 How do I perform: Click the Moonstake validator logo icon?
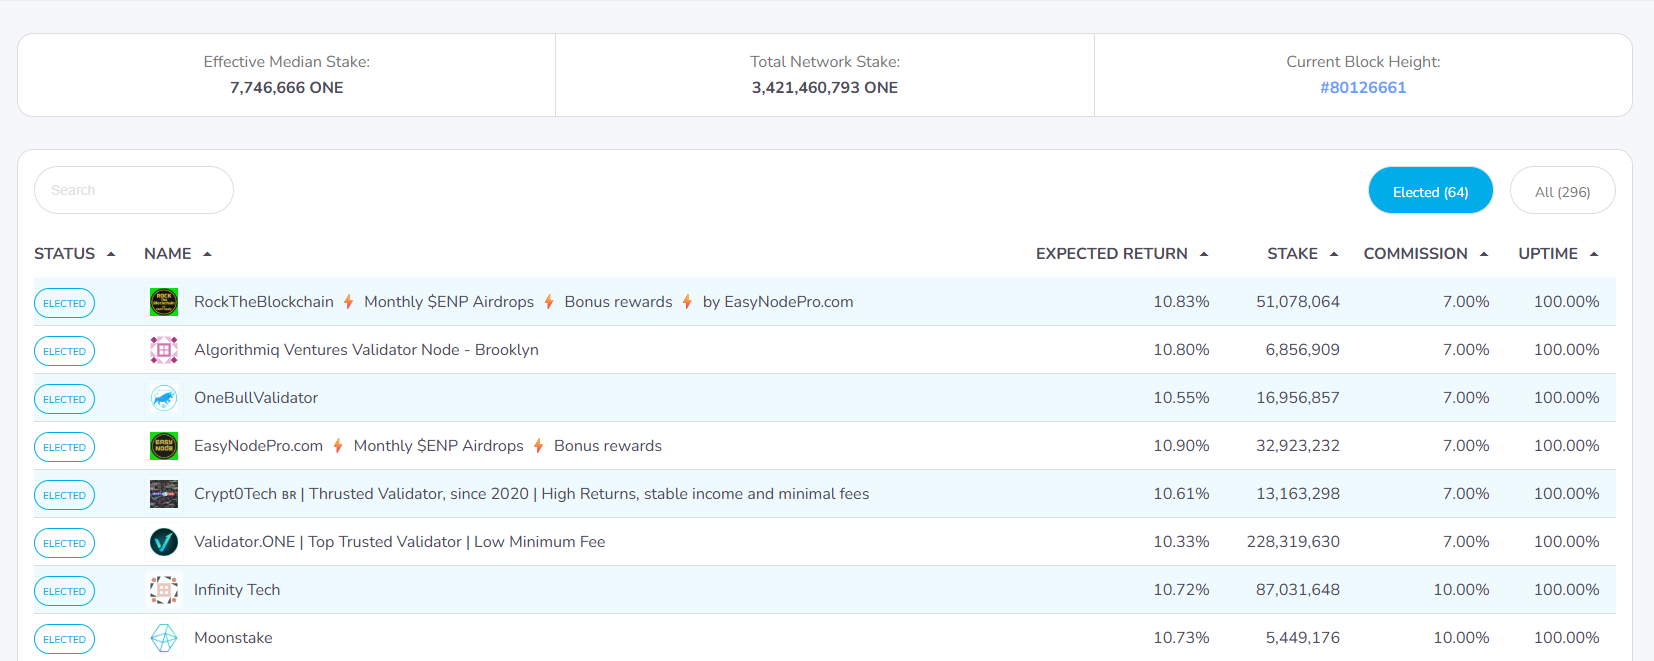(164, 638)
